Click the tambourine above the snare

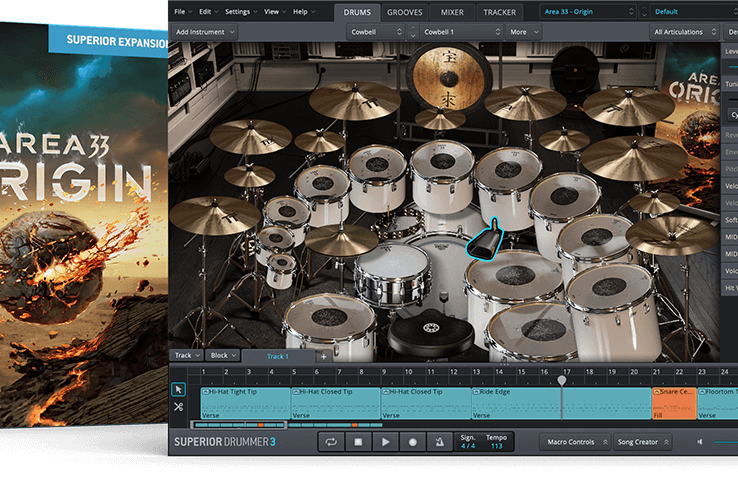click(x=399, y=223)
